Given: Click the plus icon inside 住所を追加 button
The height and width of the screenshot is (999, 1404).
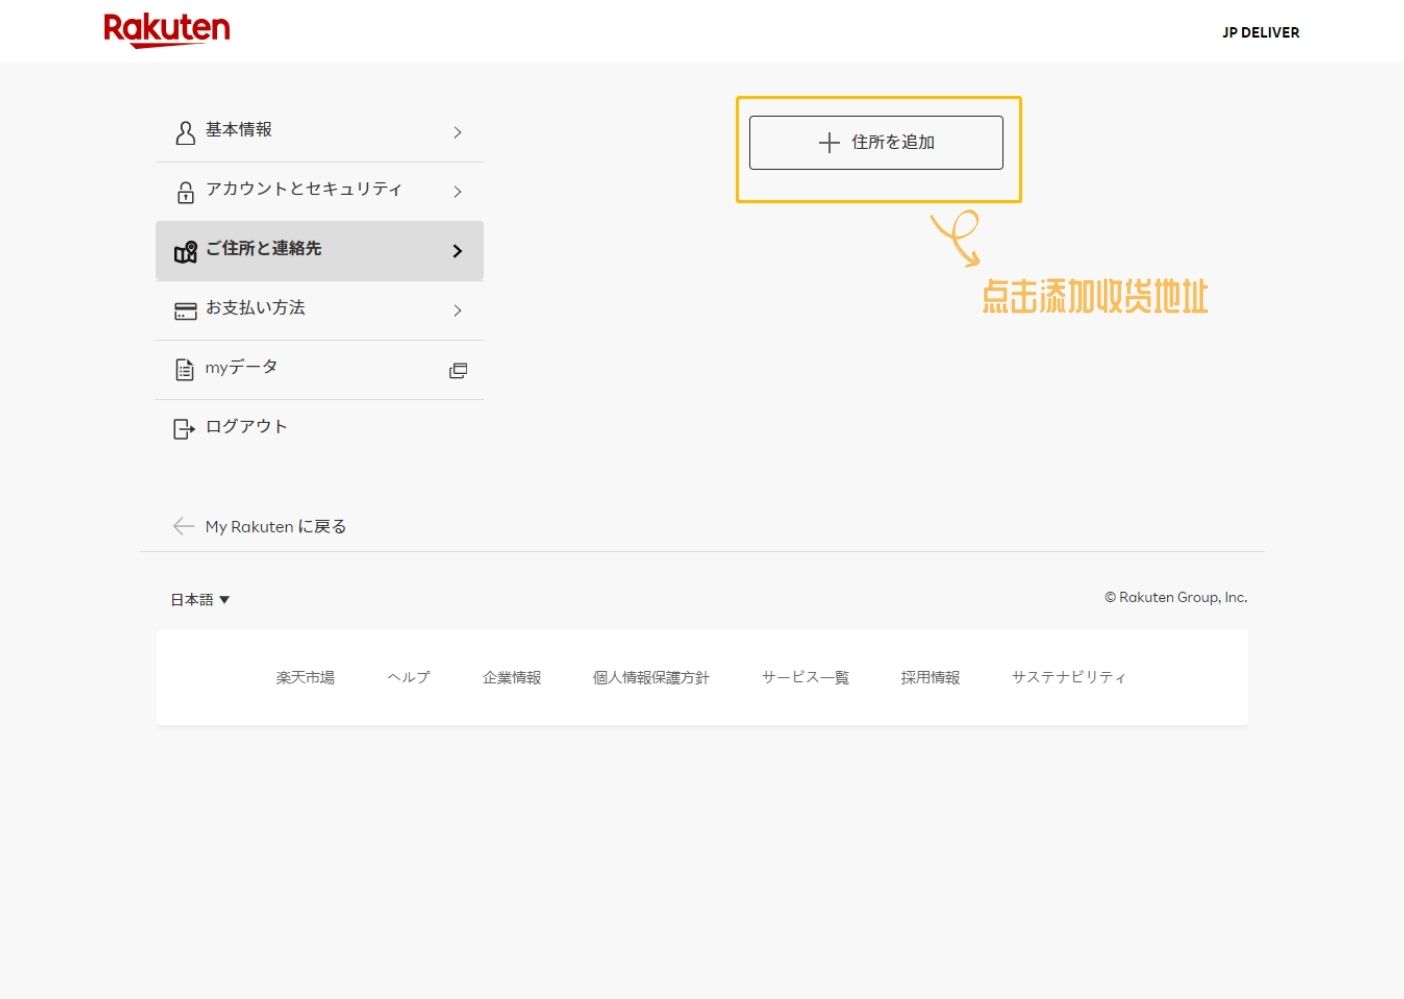Looking at the screenshot, I should coord(828,142).
